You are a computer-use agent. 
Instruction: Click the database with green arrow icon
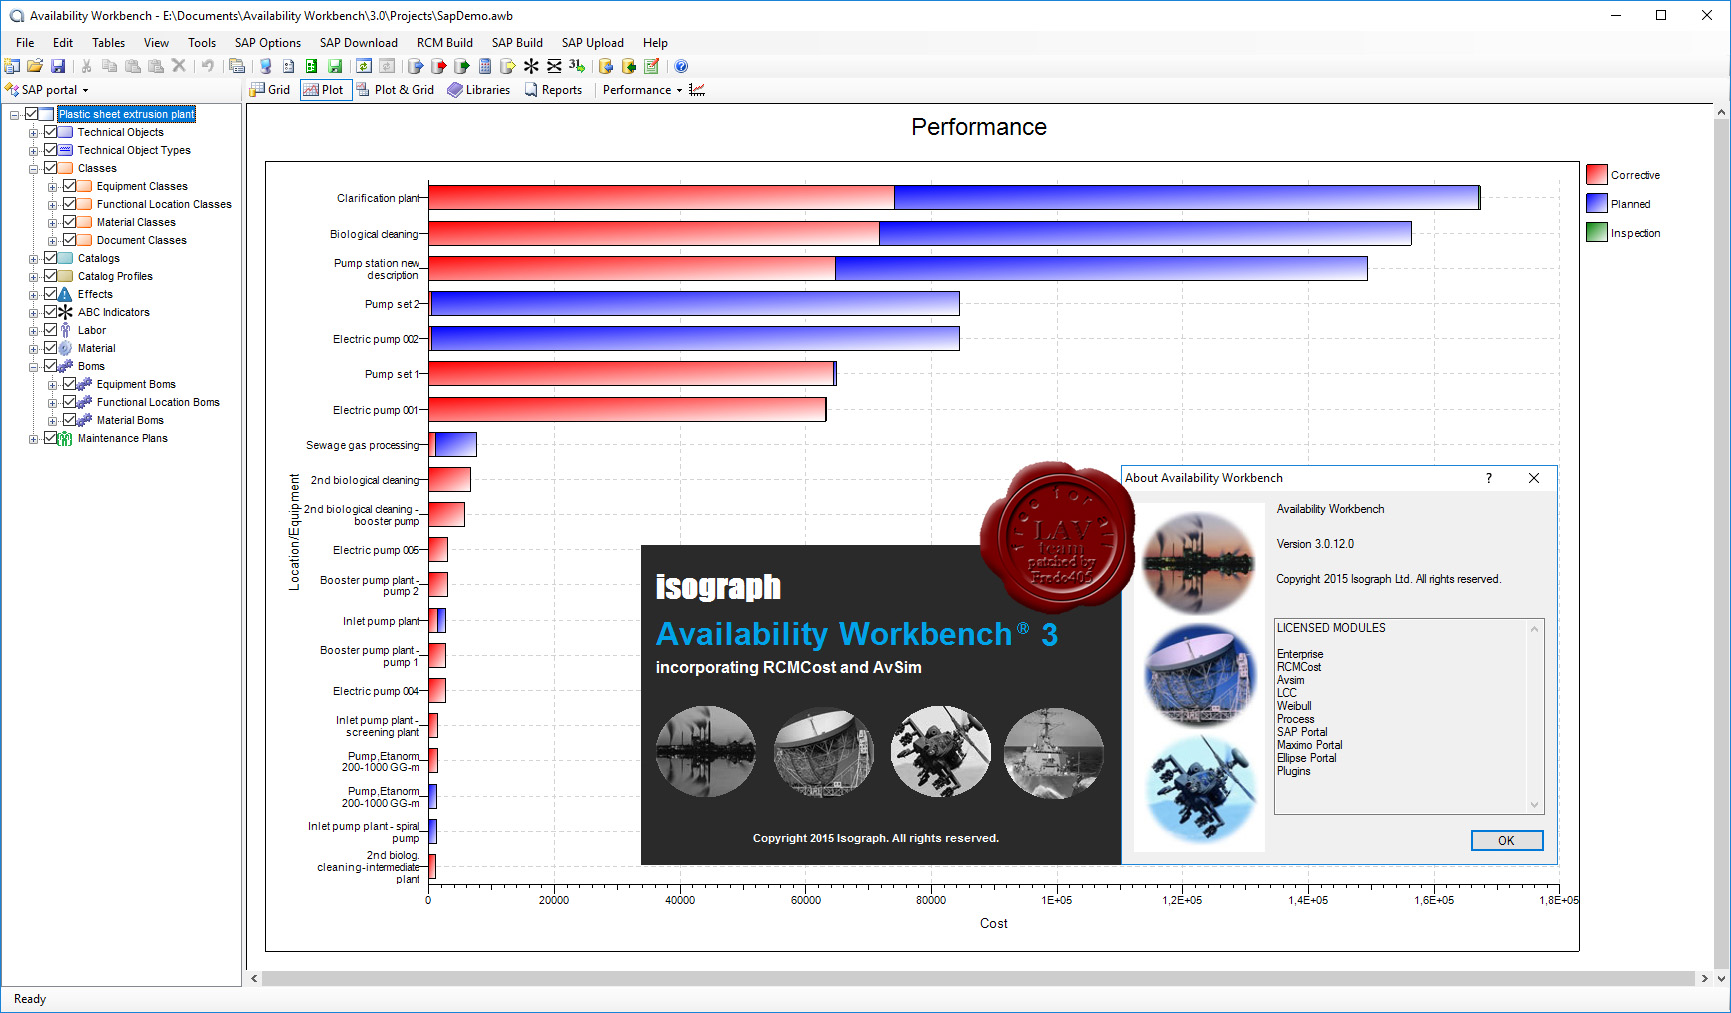click(x=629, y=66)
